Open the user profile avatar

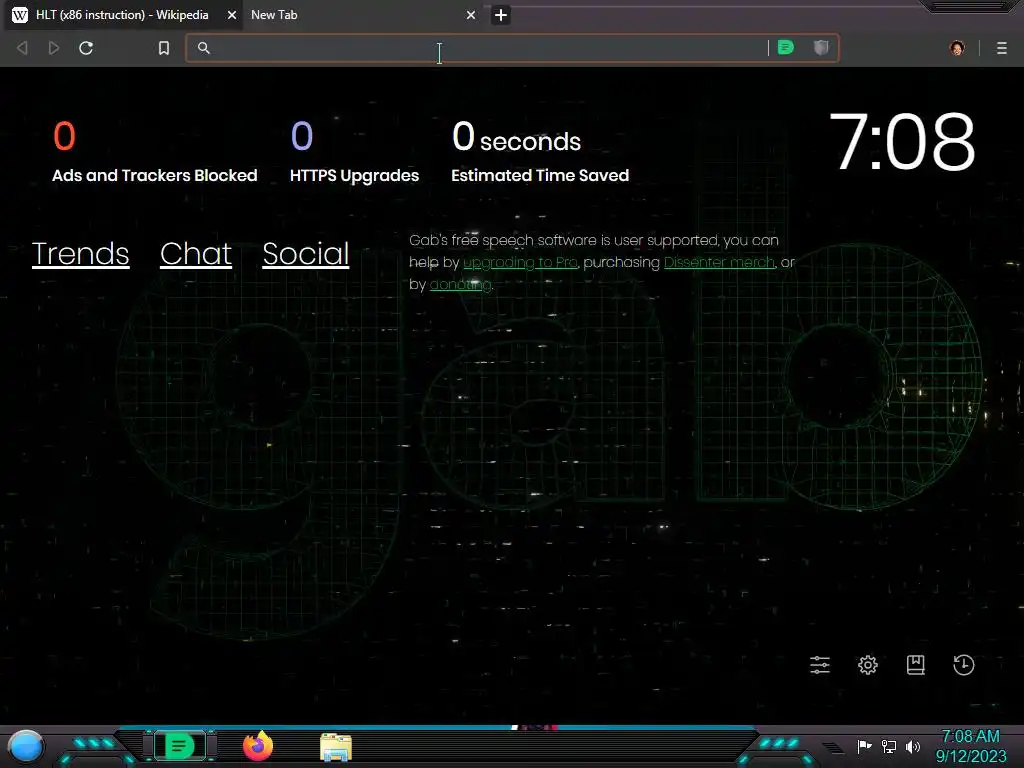click(x=957, y=48)
